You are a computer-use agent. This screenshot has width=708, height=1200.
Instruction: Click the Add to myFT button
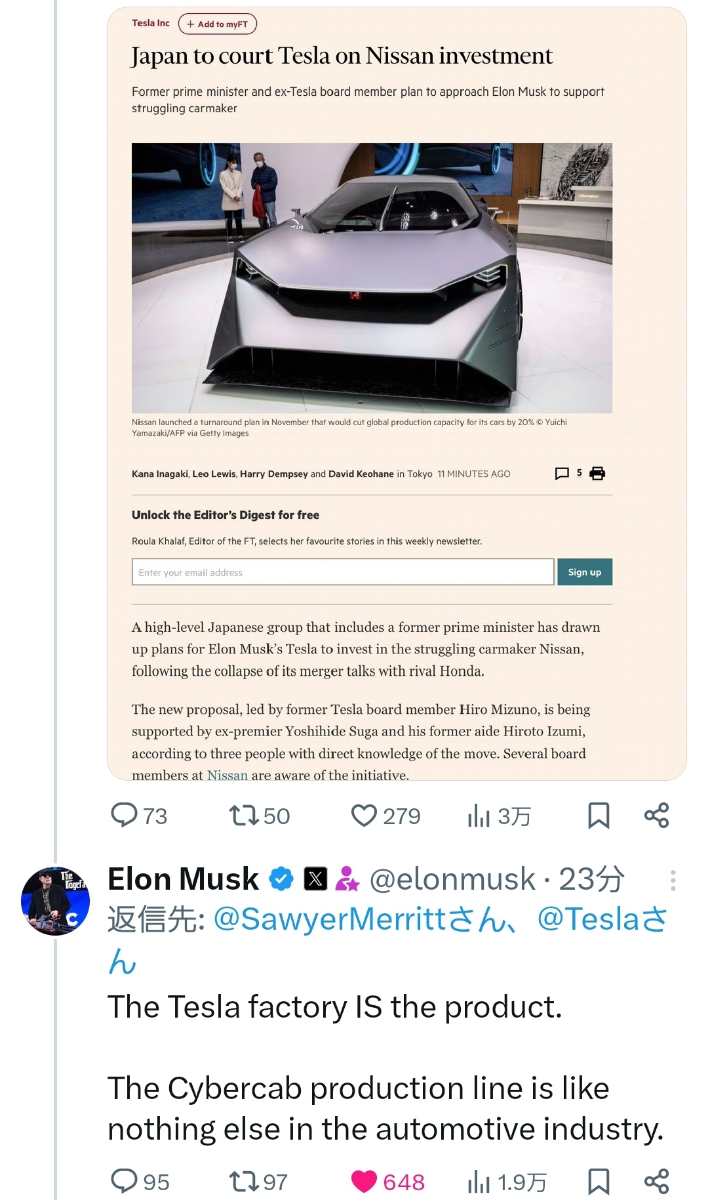(x=217, y=23)
